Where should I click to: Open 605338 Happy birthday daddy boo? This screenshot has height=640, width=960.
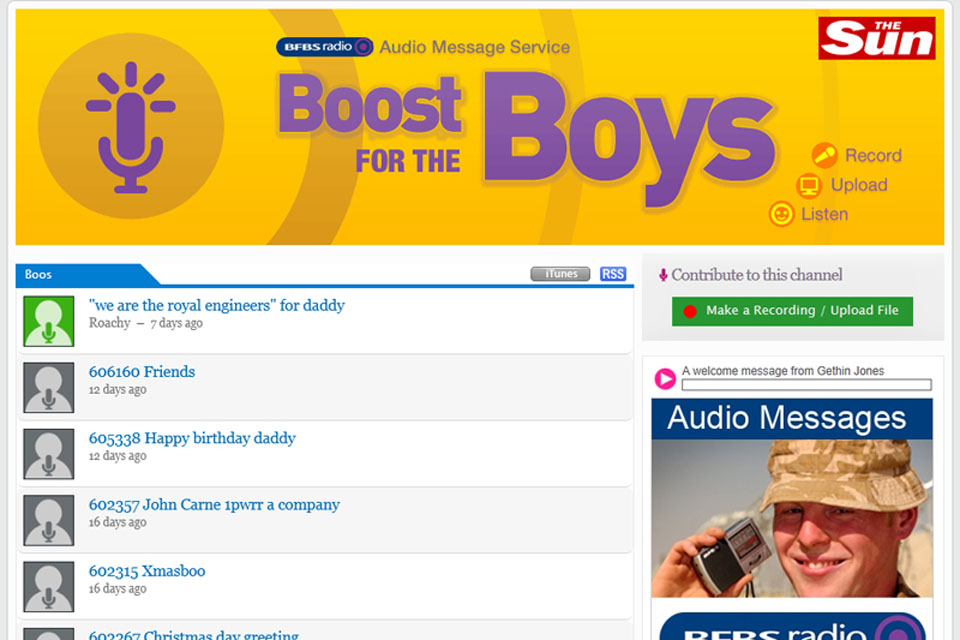click(x=192, y=439)
